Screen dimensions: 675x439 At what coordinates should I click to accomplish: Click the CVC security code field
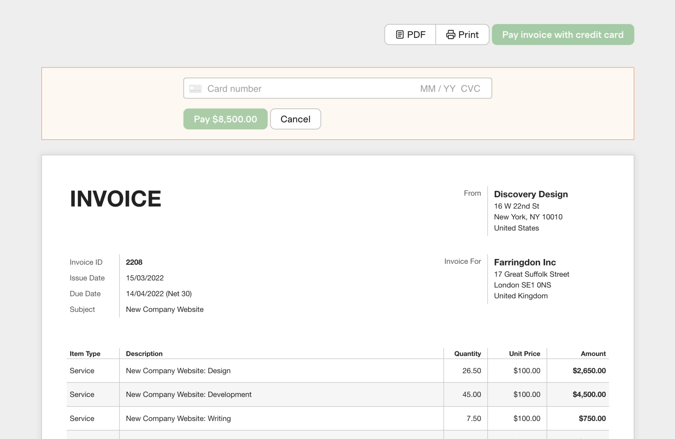tap(470, 89)
